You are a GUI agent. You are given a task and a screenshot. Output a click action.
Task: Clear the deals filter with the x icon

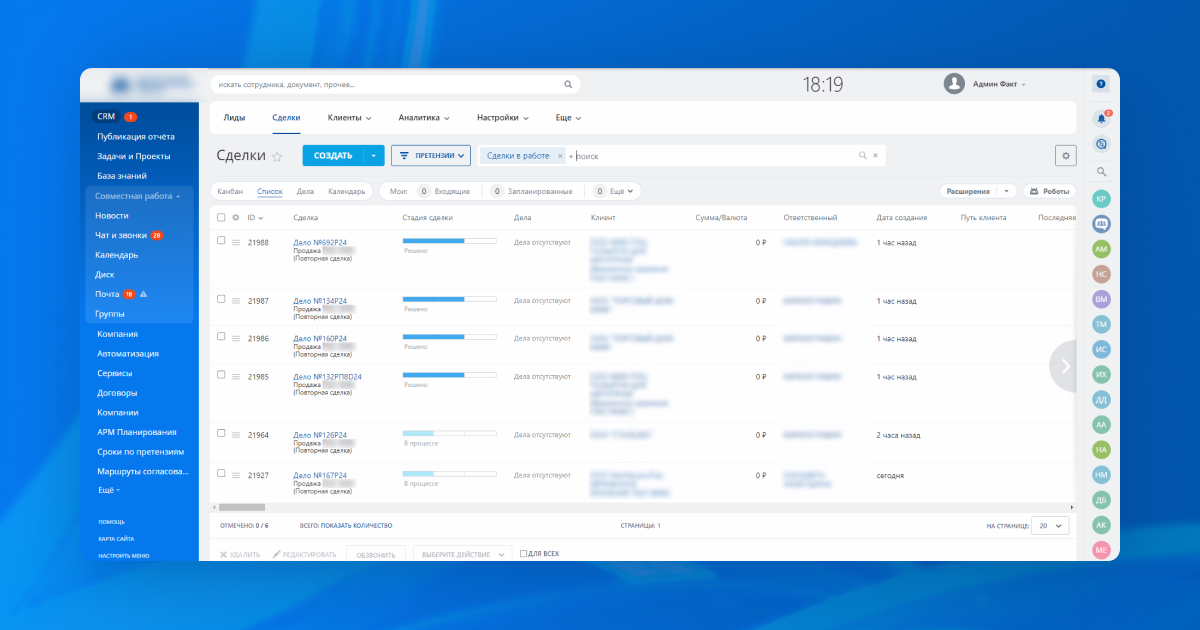(x=876, y=156)
